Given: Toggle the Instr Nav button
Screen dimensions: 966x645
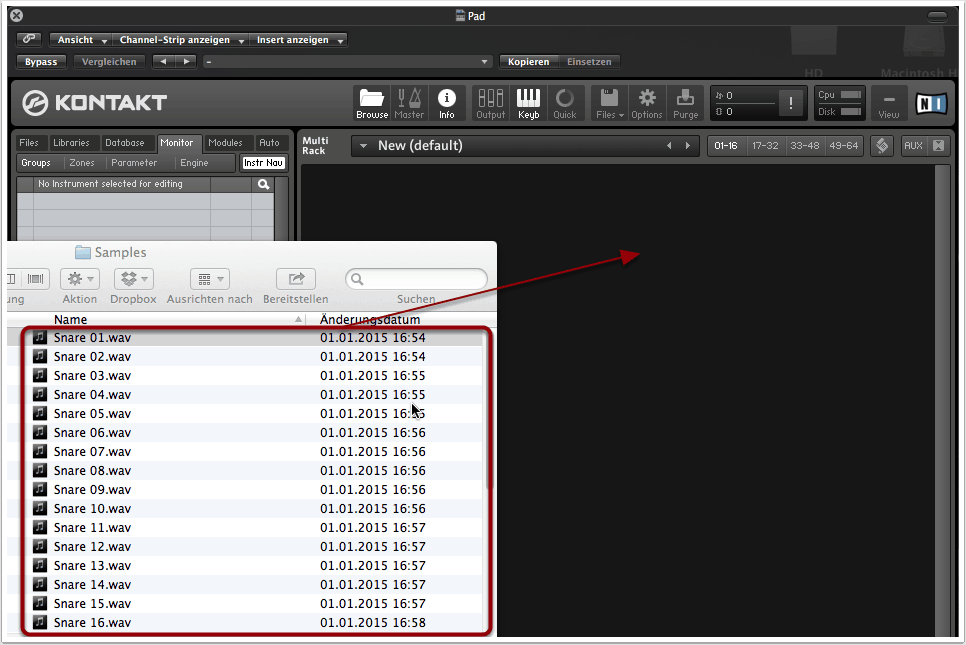Looking at the screenshot, I should pyautogui.click(x=264, y=163).
